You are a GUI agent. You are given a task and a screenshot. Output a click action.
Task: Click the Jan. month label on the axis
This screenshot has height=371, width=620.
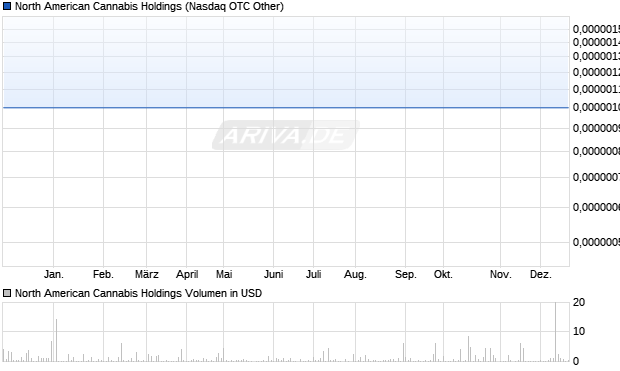[53, 274]
